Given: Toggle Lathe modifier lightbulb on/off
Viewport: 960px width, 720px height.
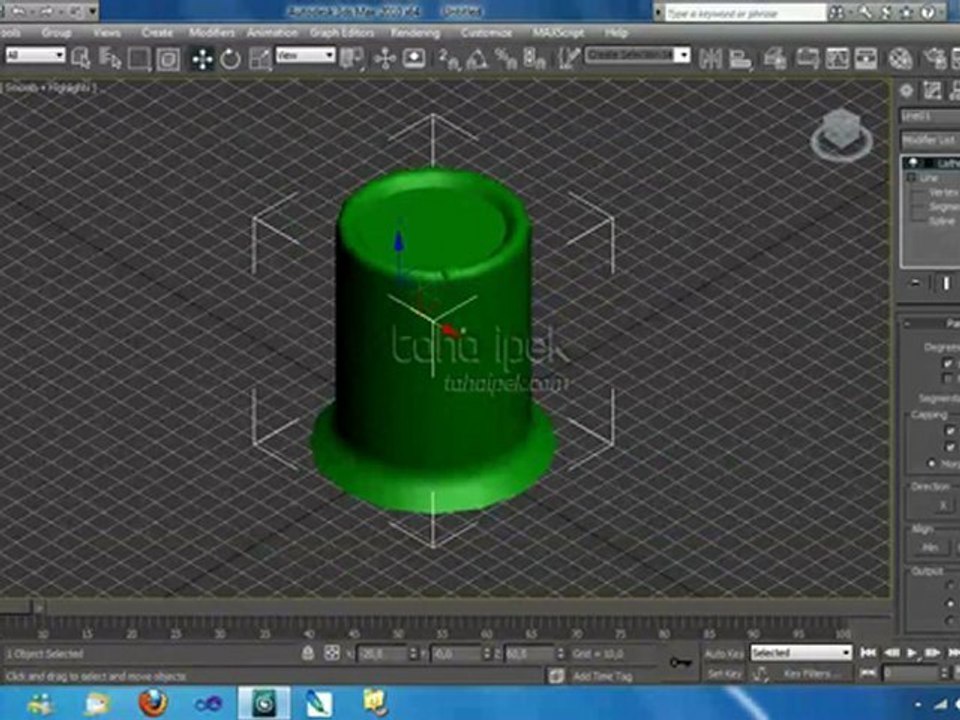Looking at the screenshot, I should [x=913, y=163].
